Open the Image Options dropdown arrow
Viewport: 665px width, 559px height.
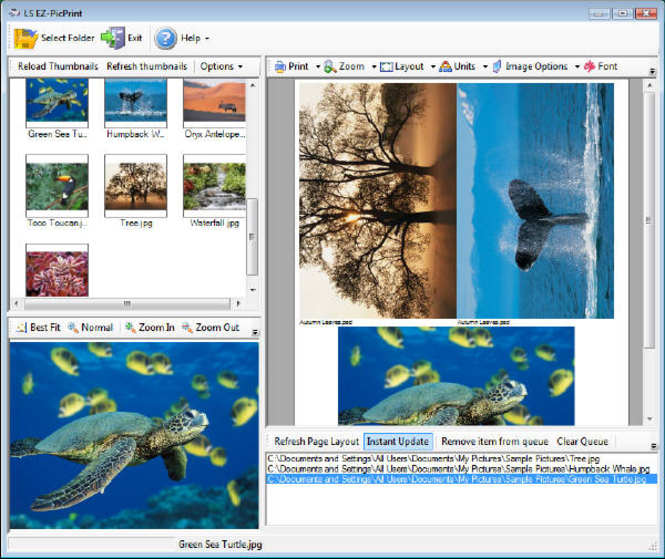tap(577, 67)
